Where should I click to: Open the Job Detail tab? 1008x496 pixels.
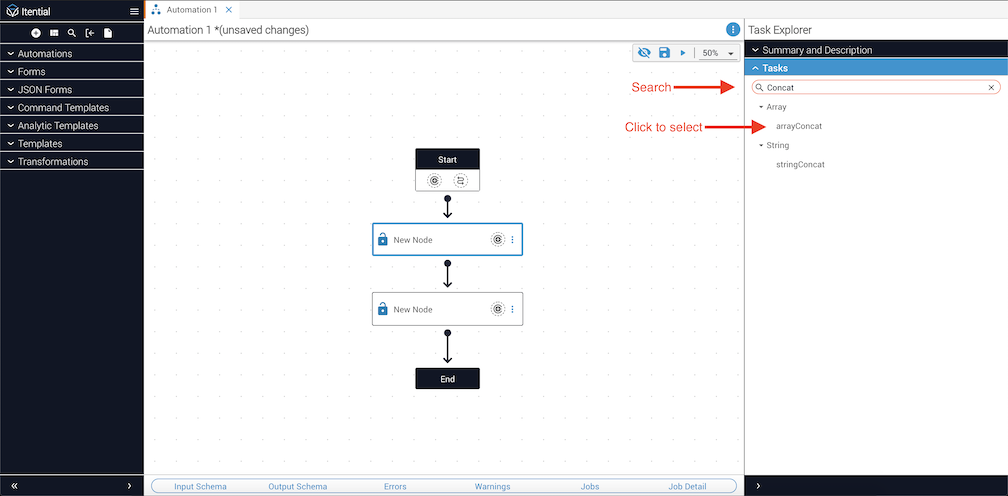point(687,486)
